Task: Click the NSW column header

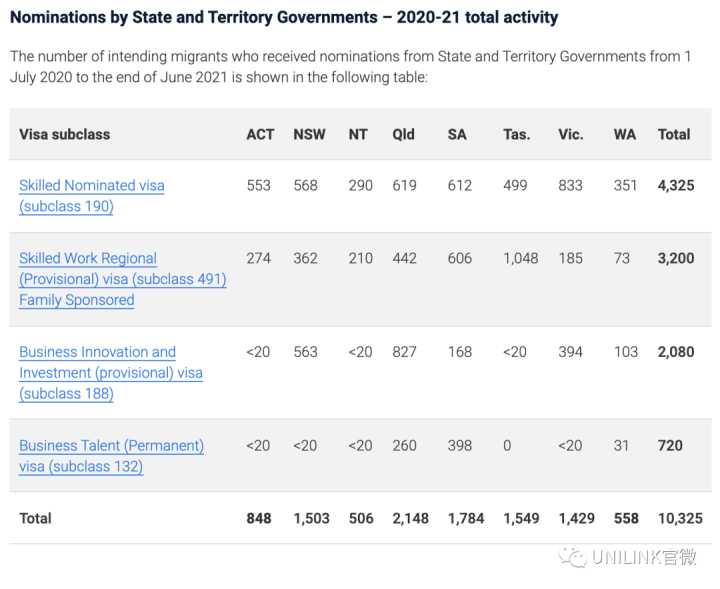Action: click(309, 135)
